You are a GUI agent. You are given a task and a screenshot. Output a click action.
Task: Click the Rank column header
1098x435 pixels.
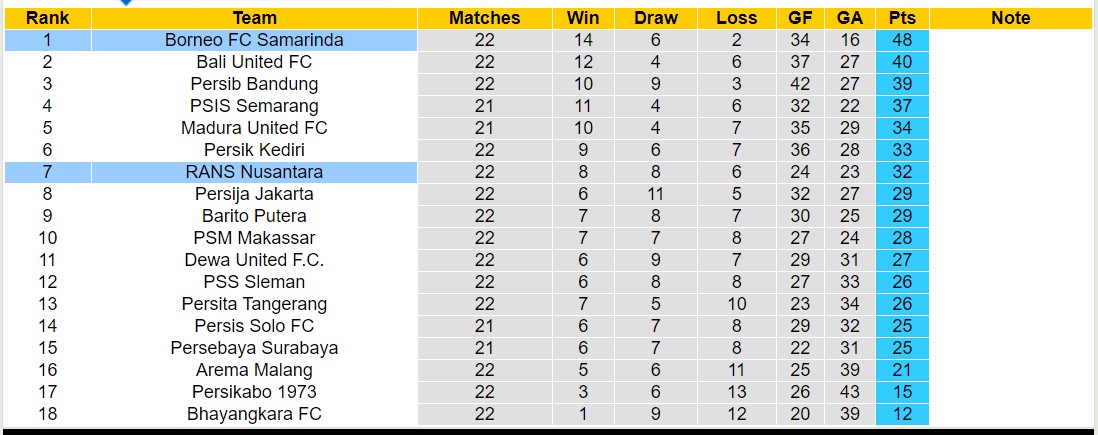(x=47, y=18)
